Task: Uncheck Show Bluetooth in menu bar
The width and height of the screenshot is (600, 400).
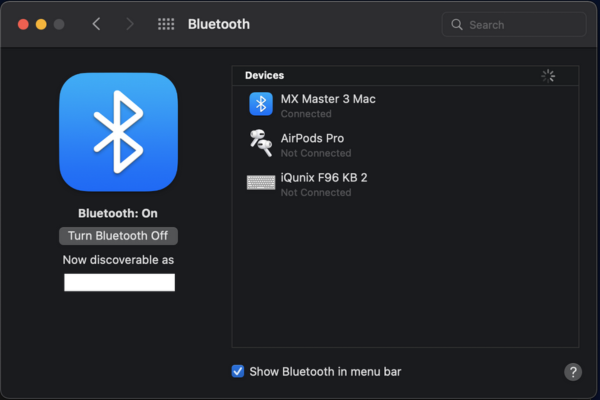Action: click(238, 371)
